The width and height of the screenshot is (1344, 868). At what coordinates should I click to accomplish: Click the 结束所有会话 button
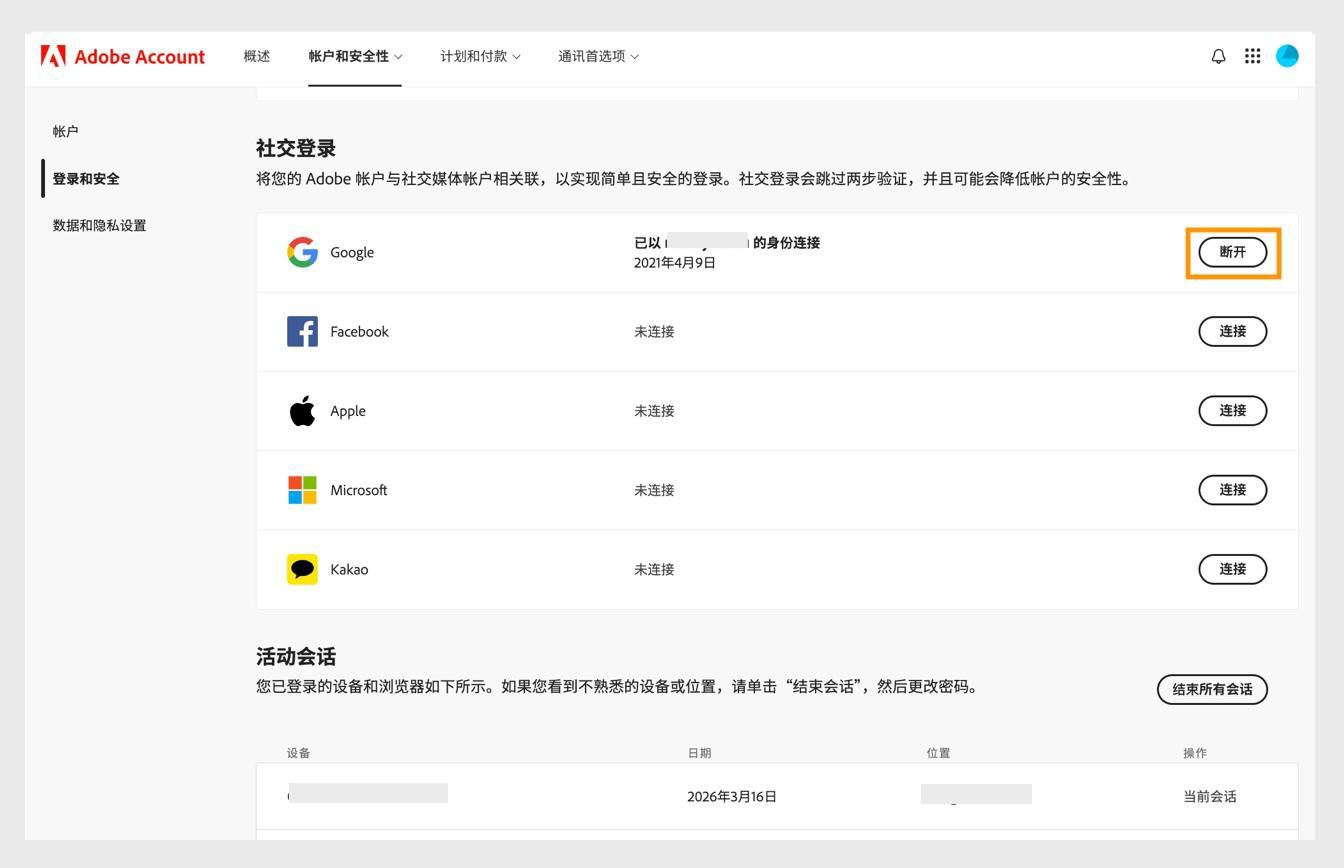coord(1211,689)
